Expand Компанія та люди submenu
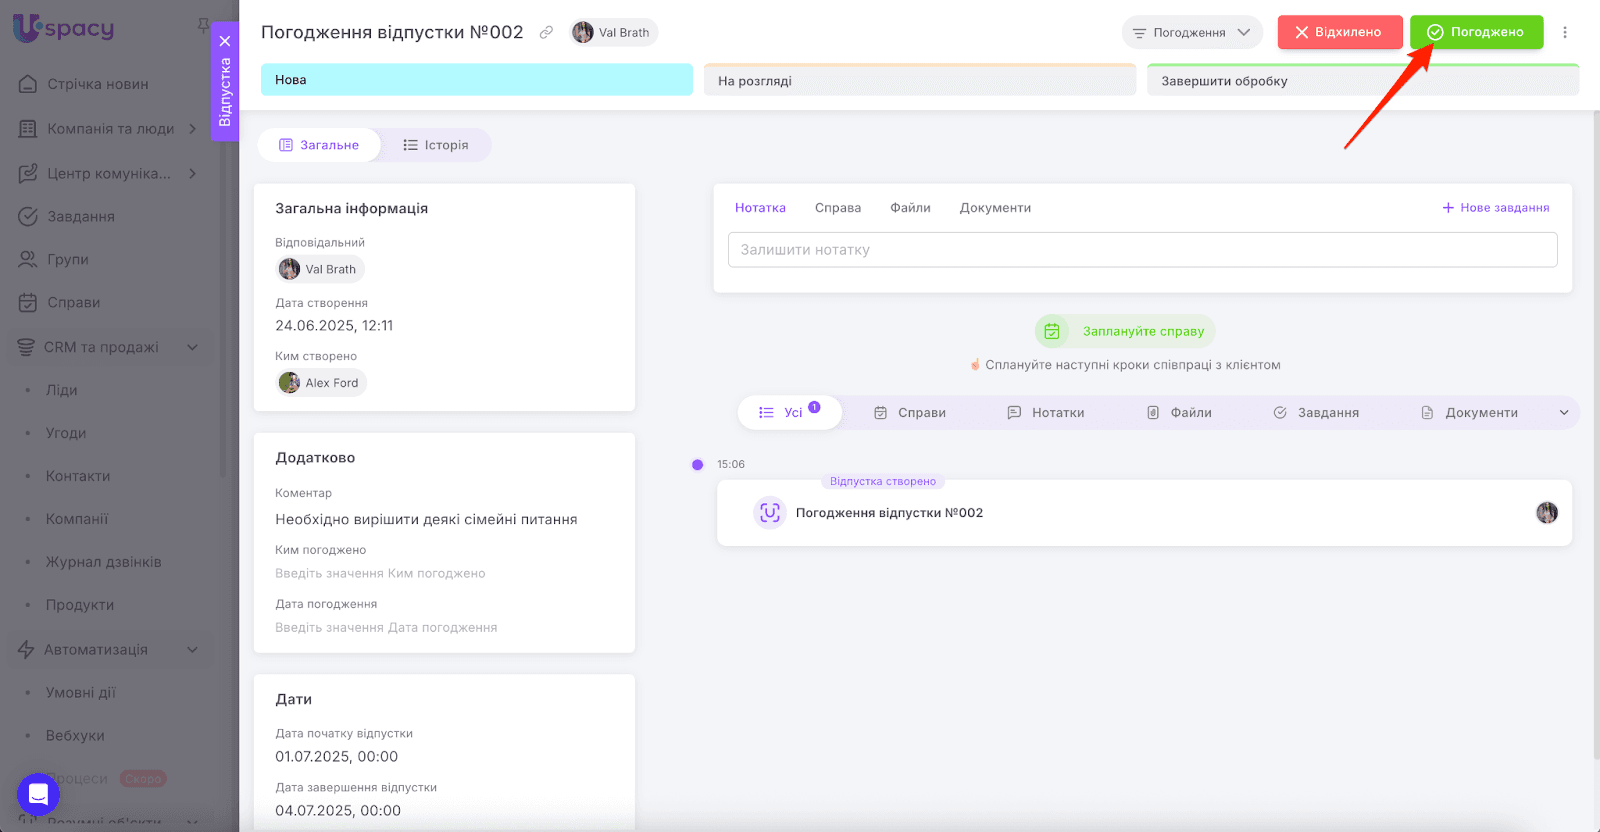 pos(192,128)
